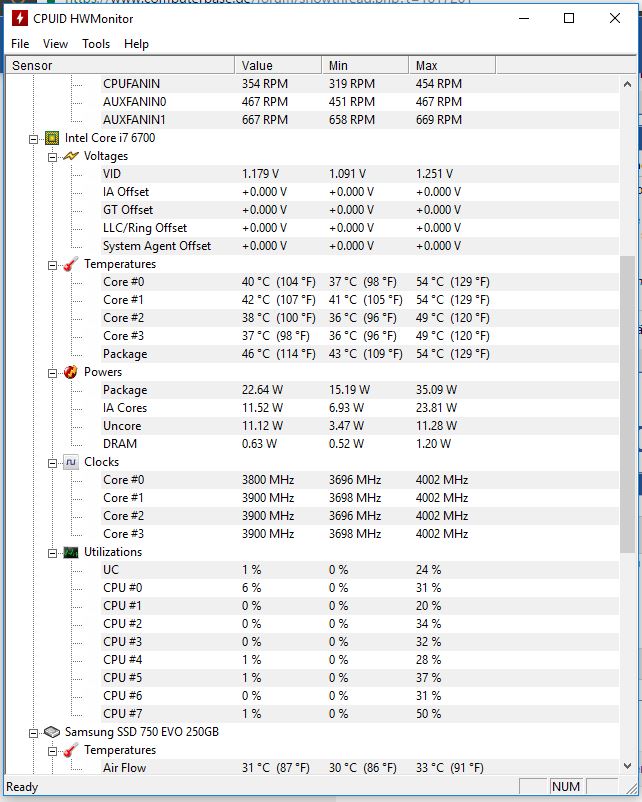This screenshot has height=802, width=642.
Task: Click the Value column header
Action: 278,65
